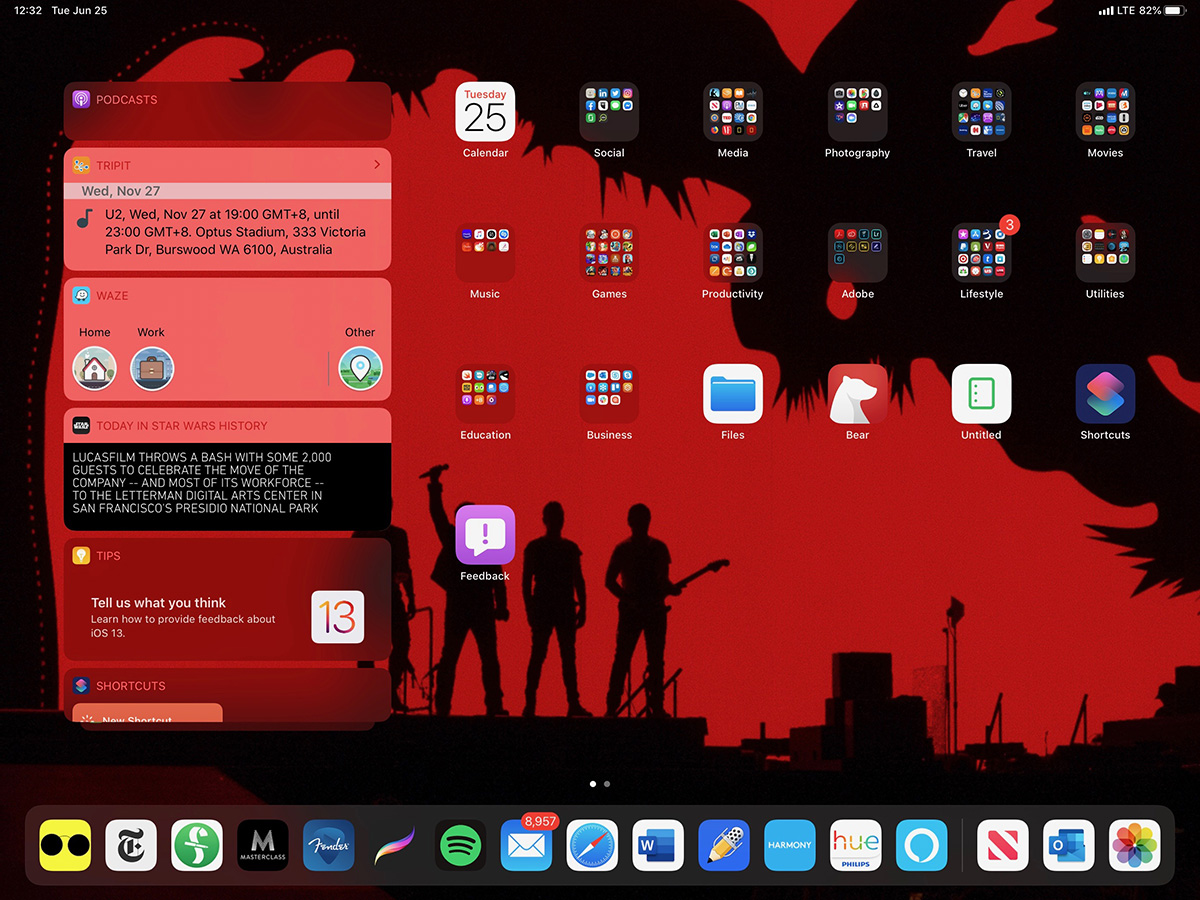Screen dimensions: 1200x900
Task: Open Procreate in the dock
Action: coord(395,846)
